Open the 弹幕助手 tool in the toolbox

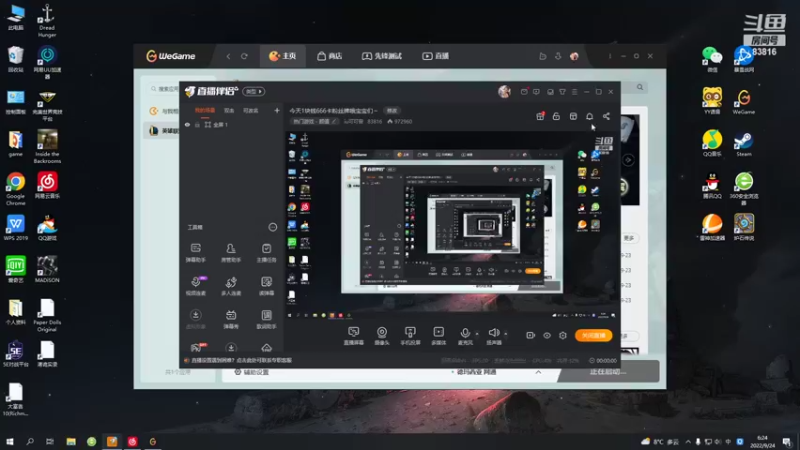[x=195, y=253]
